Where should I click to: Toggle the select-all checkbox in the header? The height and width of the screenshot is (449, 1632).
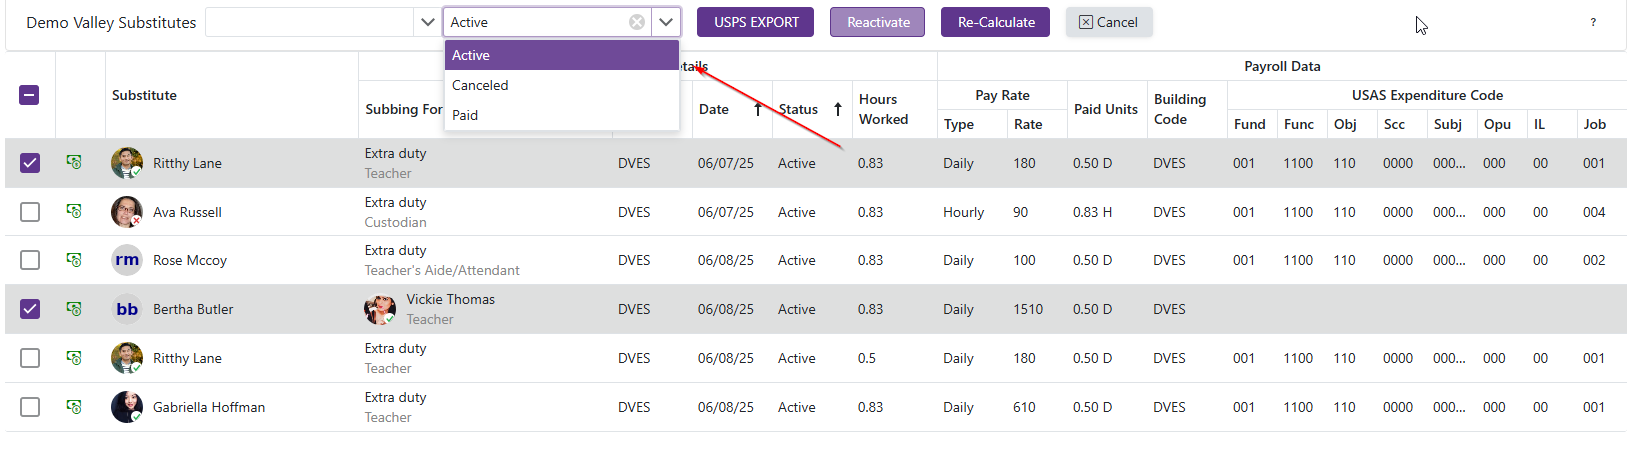click(x=30, y=95)
